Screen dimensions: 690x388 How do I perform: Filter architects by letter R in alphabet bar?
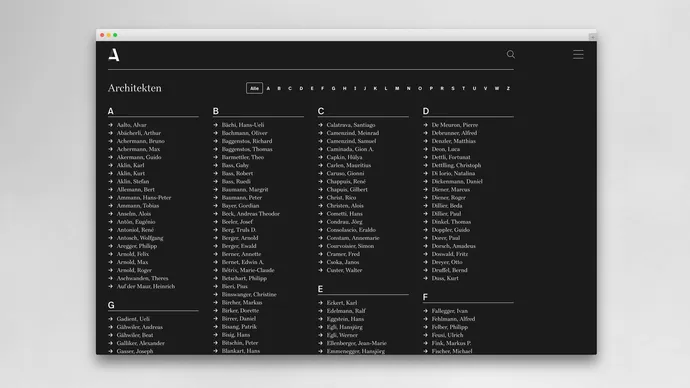click(x=442, y=88)
